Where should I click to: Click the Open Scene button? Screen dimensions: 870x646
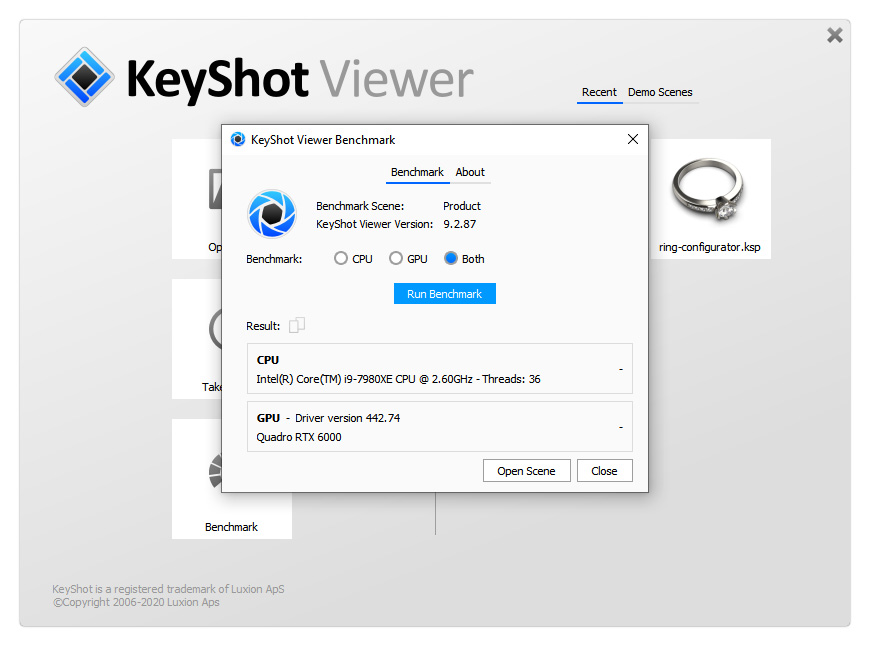pyautogui.click(x=527, y=471)
